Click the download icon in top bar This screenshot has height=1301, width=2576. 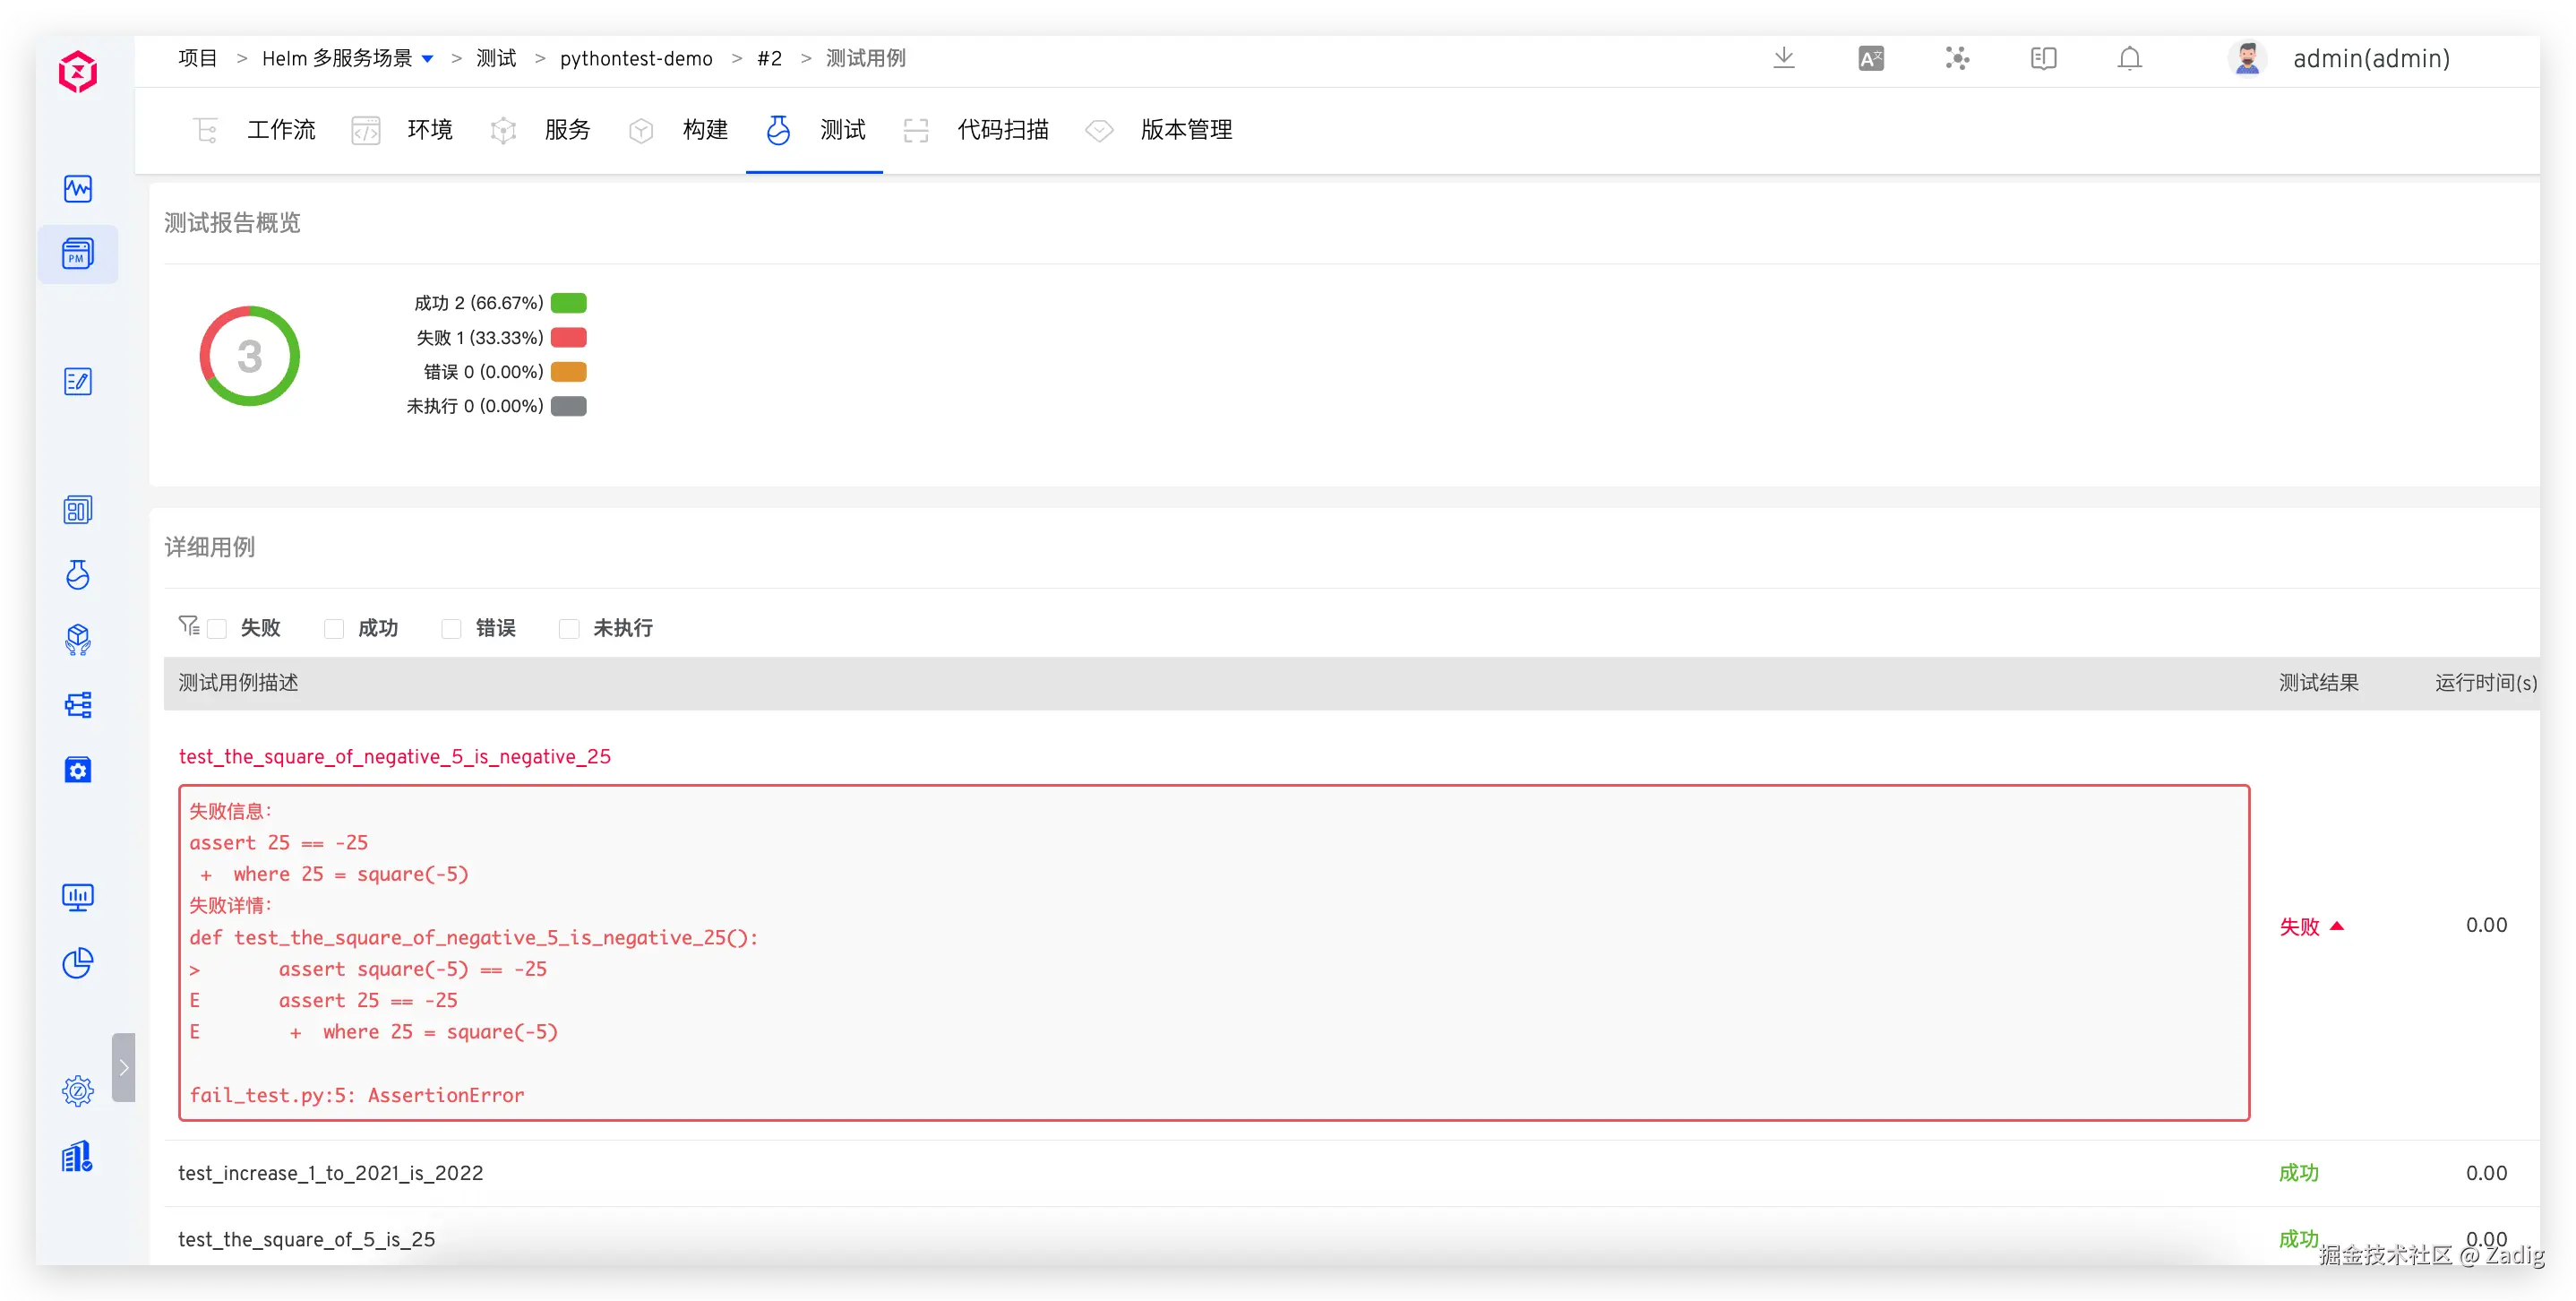tap(1783, 58)
